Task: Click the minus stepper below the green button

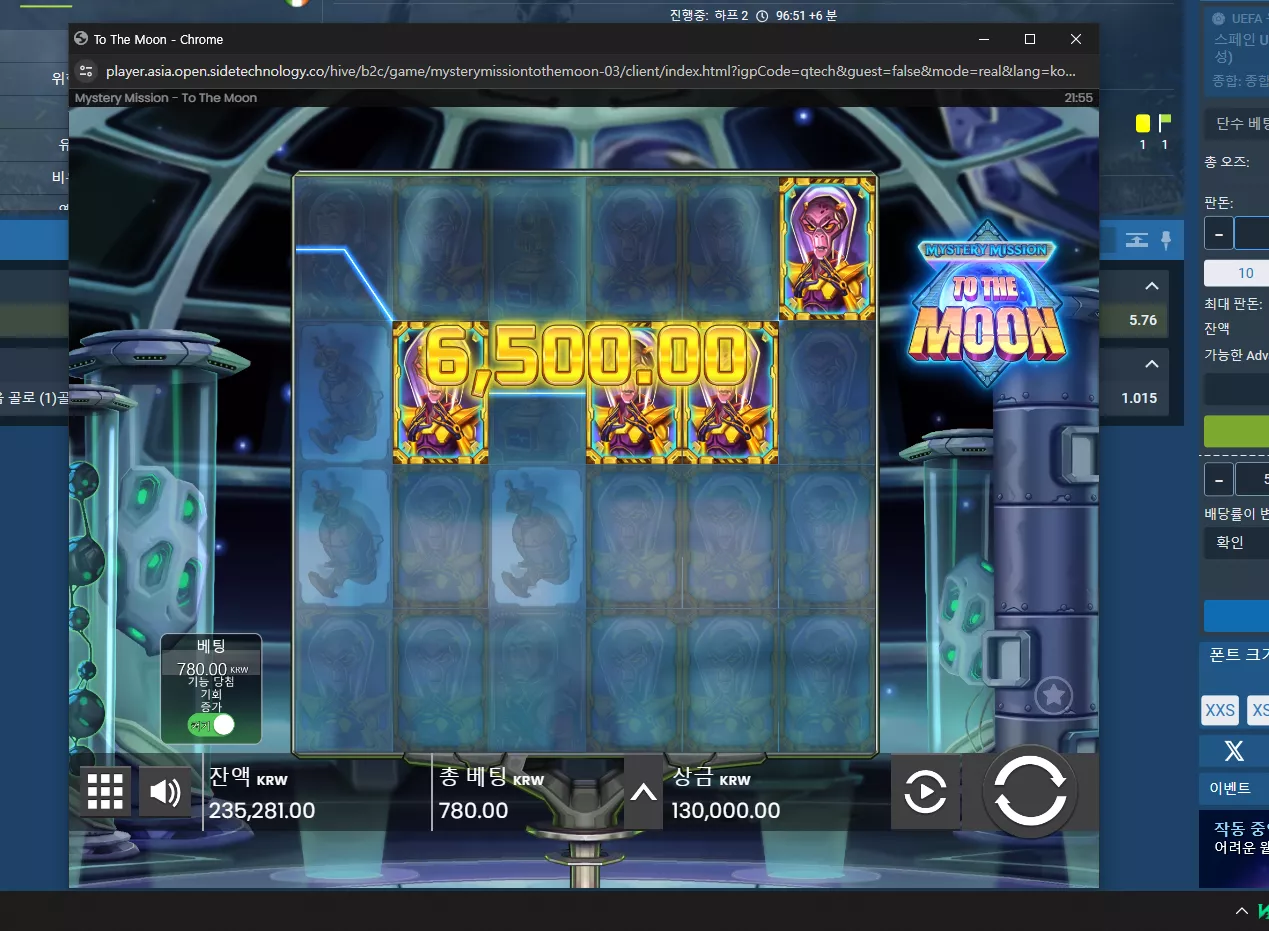Action: pos(1218,480)
